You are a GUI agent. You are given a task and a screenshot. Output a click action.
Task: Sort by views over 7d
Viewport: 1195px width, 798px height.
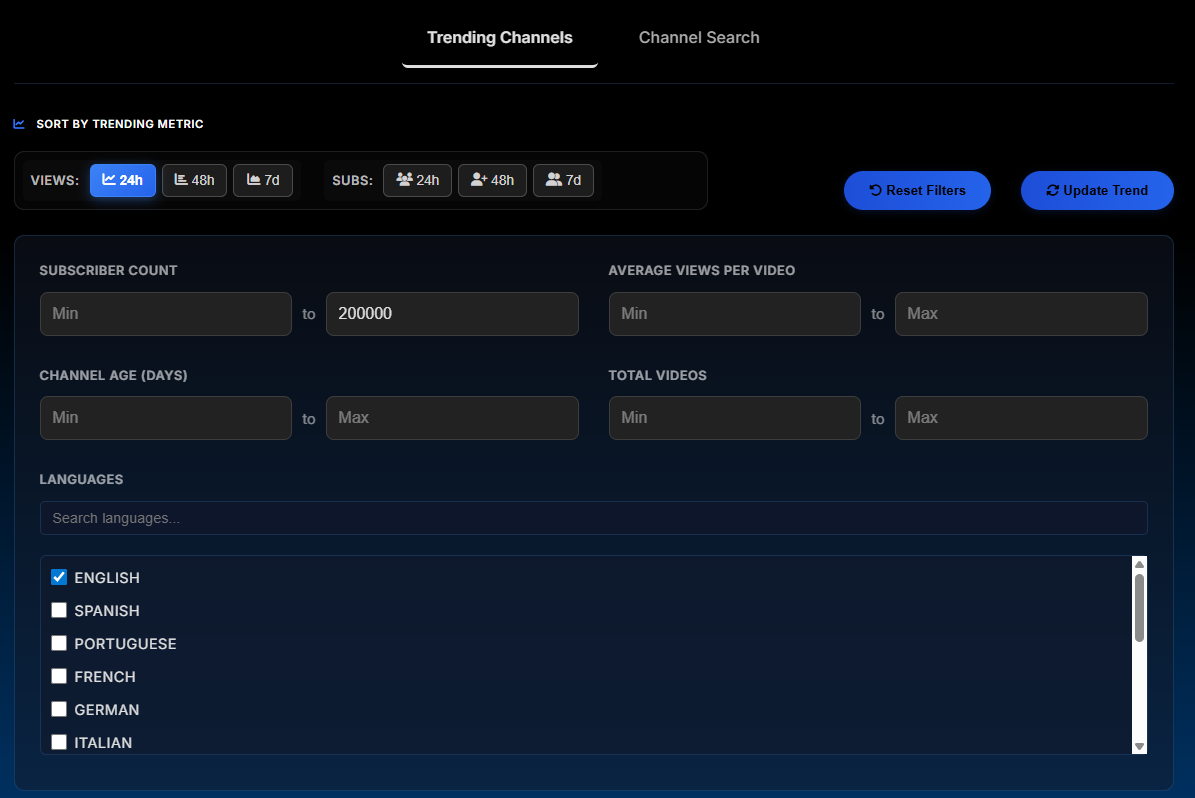pos(263,181)
